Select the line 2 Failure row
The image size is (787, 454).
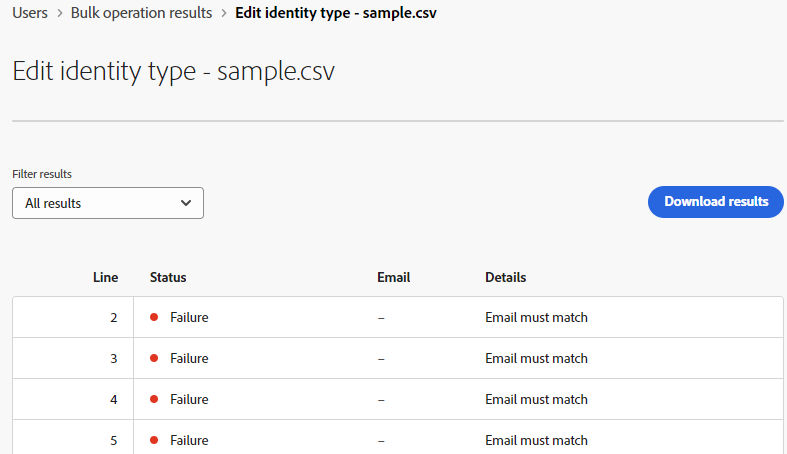tap(398, 317)
